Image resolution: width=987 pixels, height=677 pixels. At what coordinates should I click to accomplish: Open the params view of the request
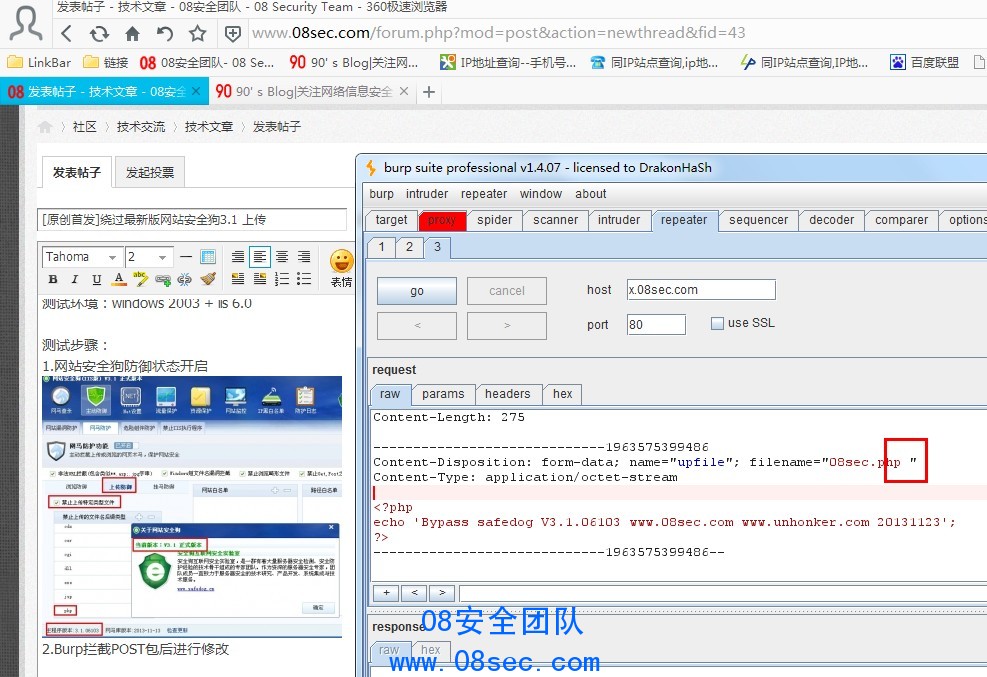point(443,394)
